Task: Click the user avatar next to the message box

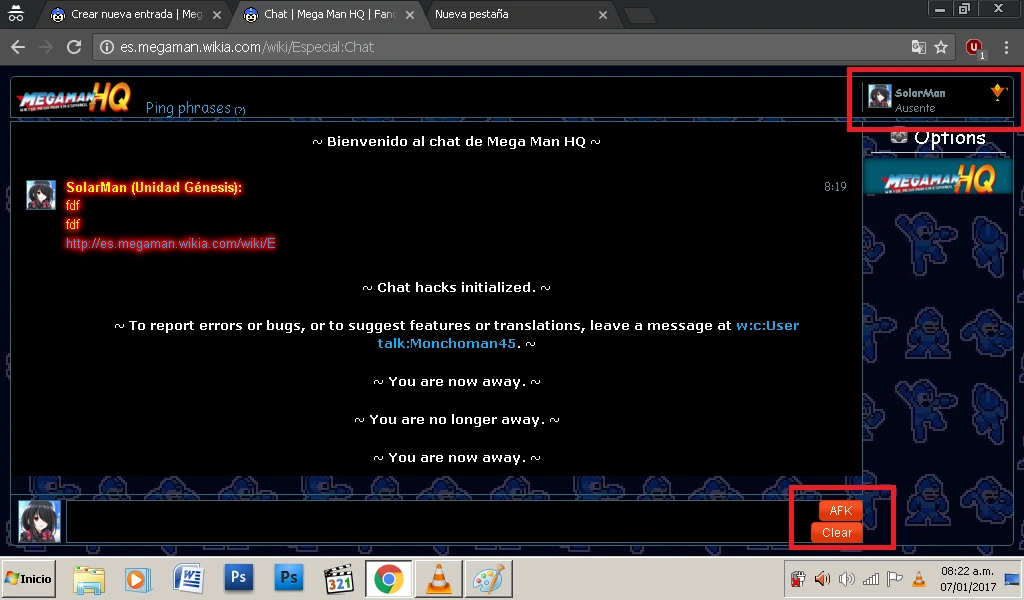Action: (x=39, y=522)
